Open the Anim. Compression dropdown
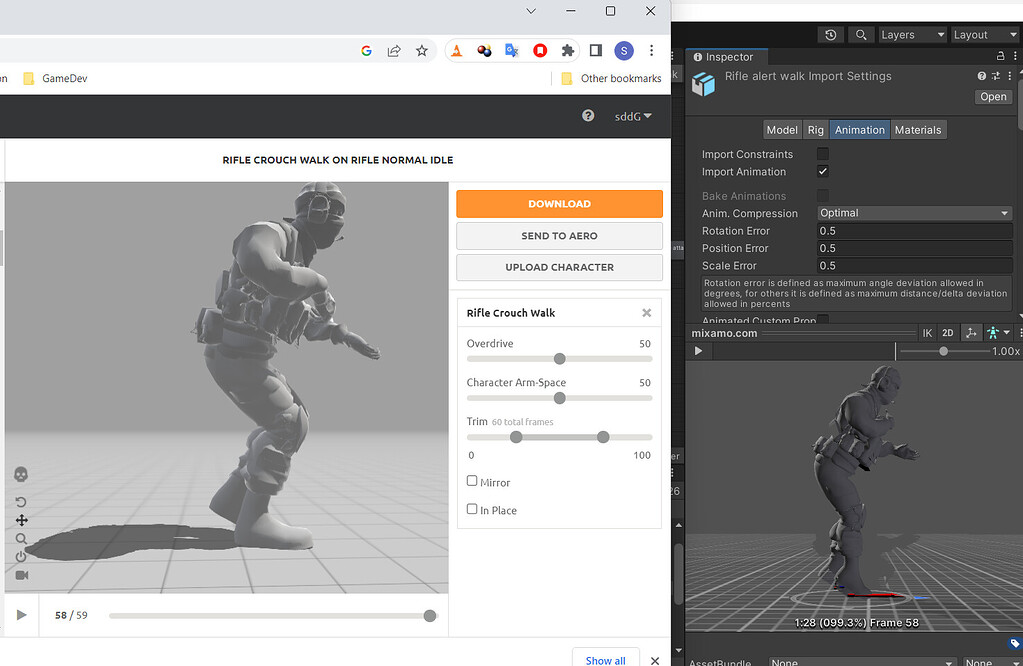1023x666 pixels. point(913,212)
